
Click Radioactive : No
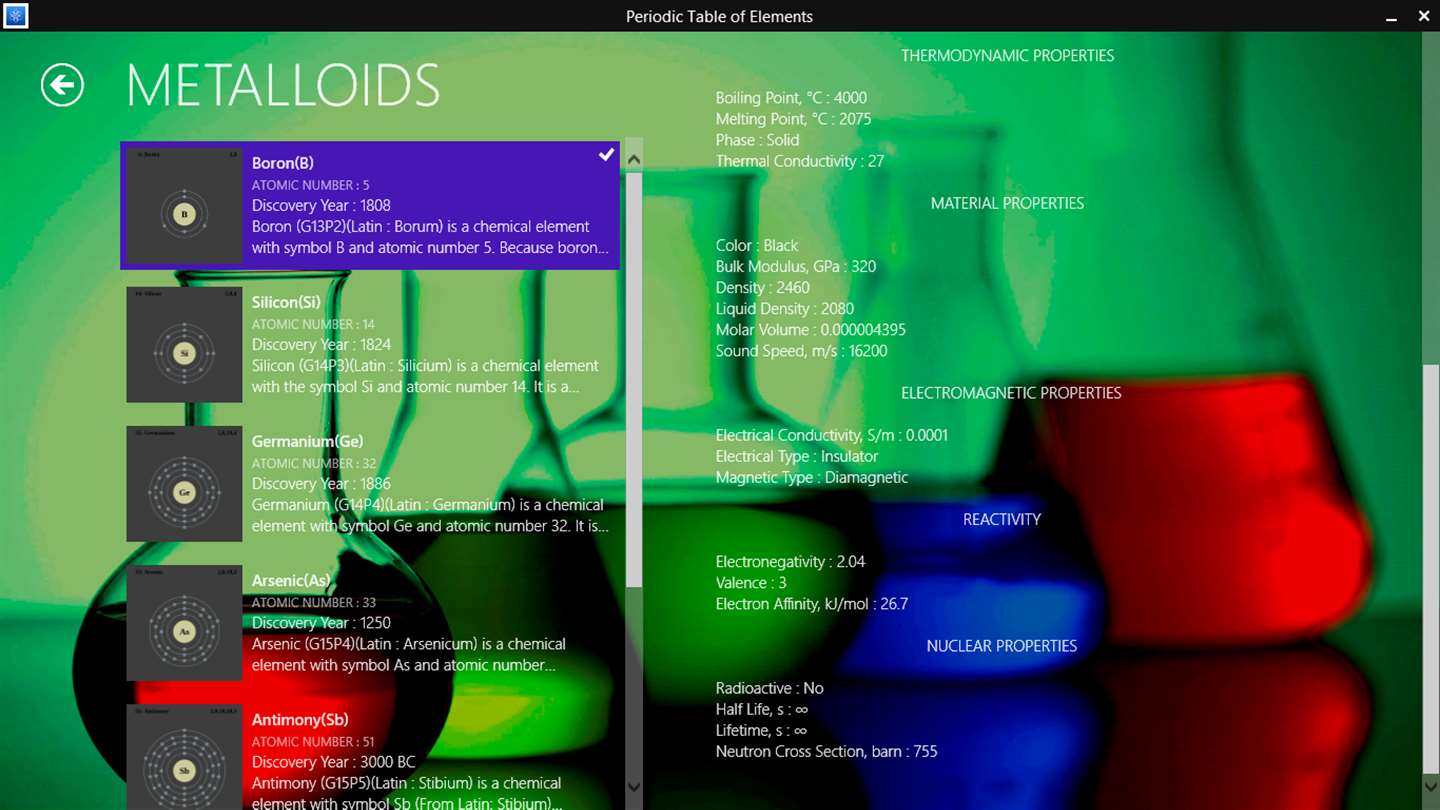(770, 688)
